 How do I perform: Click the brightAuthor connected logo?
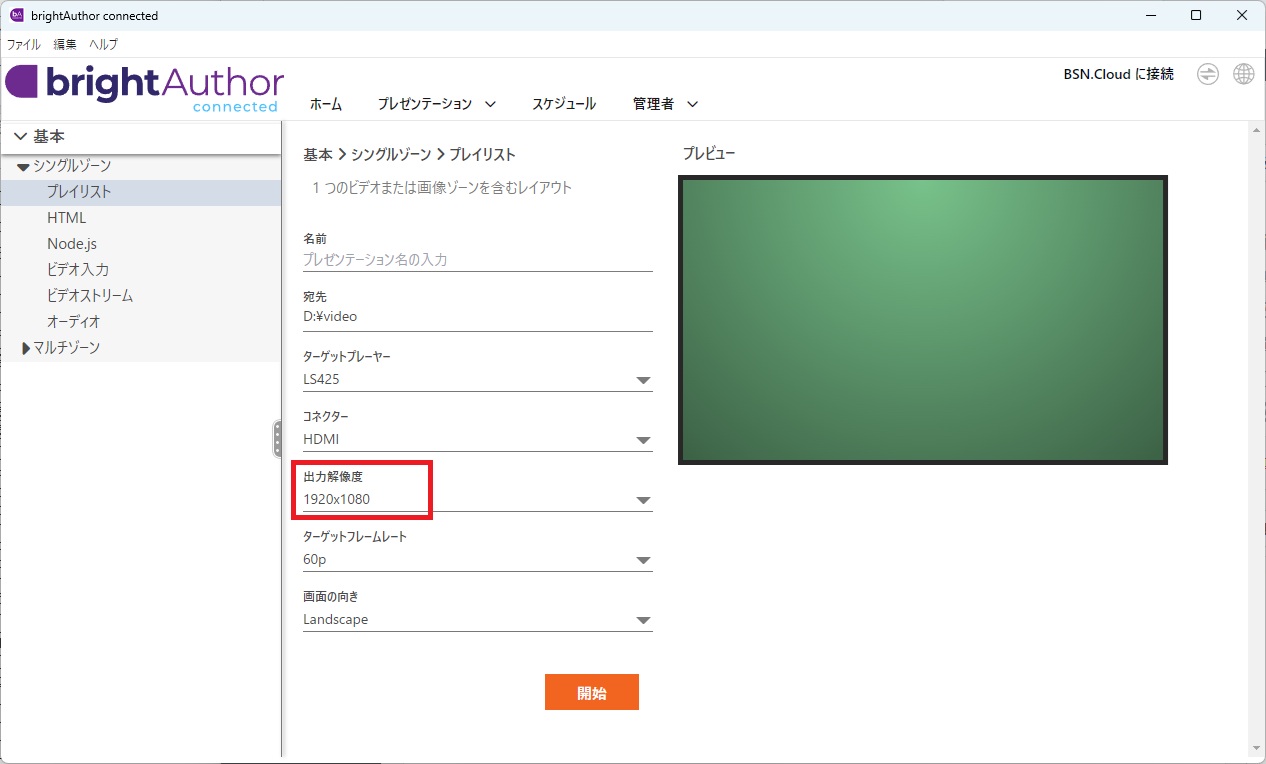pos(145,87)
